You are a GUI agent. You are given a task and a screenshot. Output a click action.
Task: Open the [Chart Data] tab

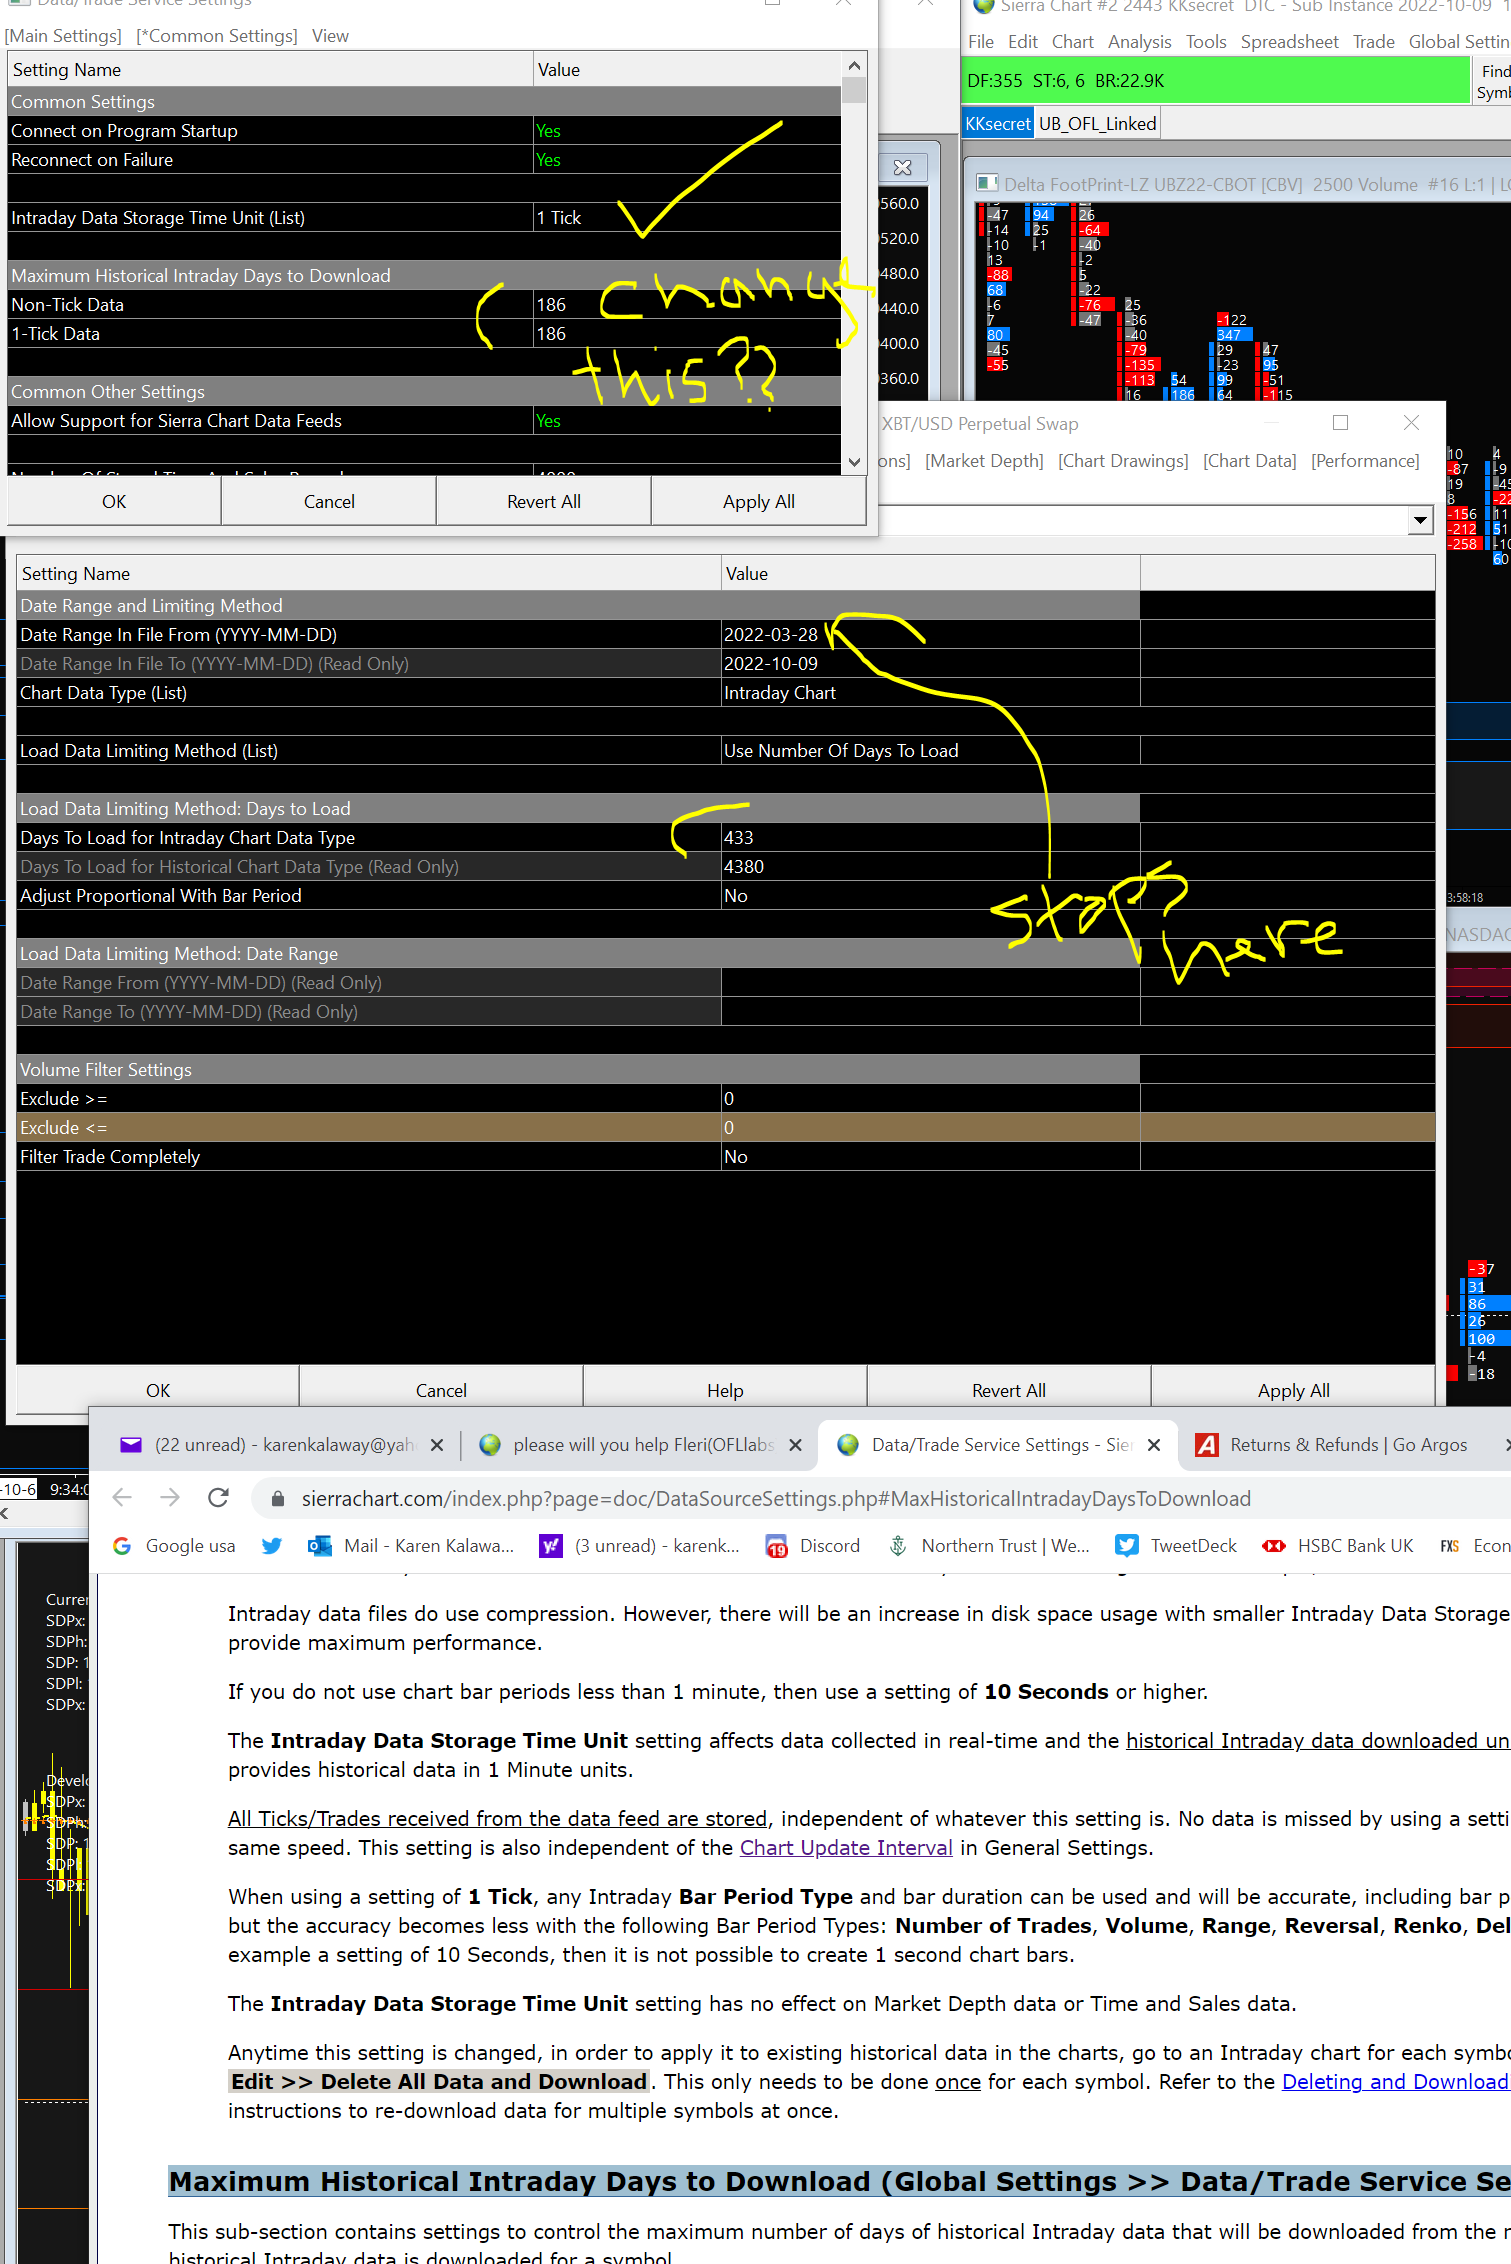[1250, 461]
